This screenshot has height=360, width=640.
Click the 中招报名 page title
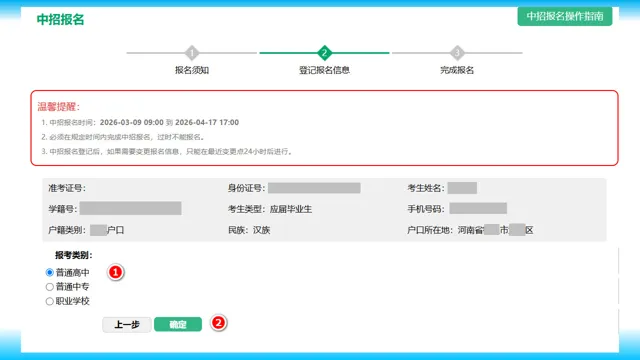pos(60,20)
